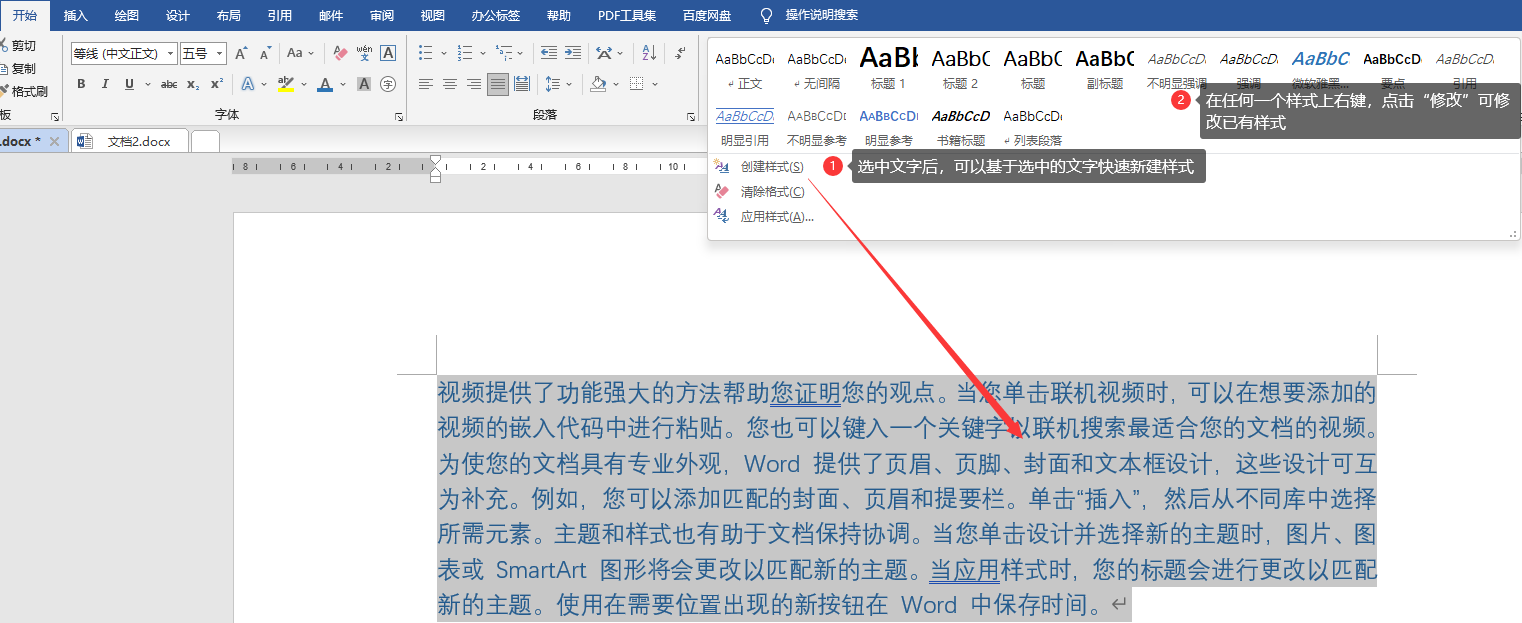1522x623 pixels.
Task: Open the font name dropdown (等线)
Action: click(171, 54)
